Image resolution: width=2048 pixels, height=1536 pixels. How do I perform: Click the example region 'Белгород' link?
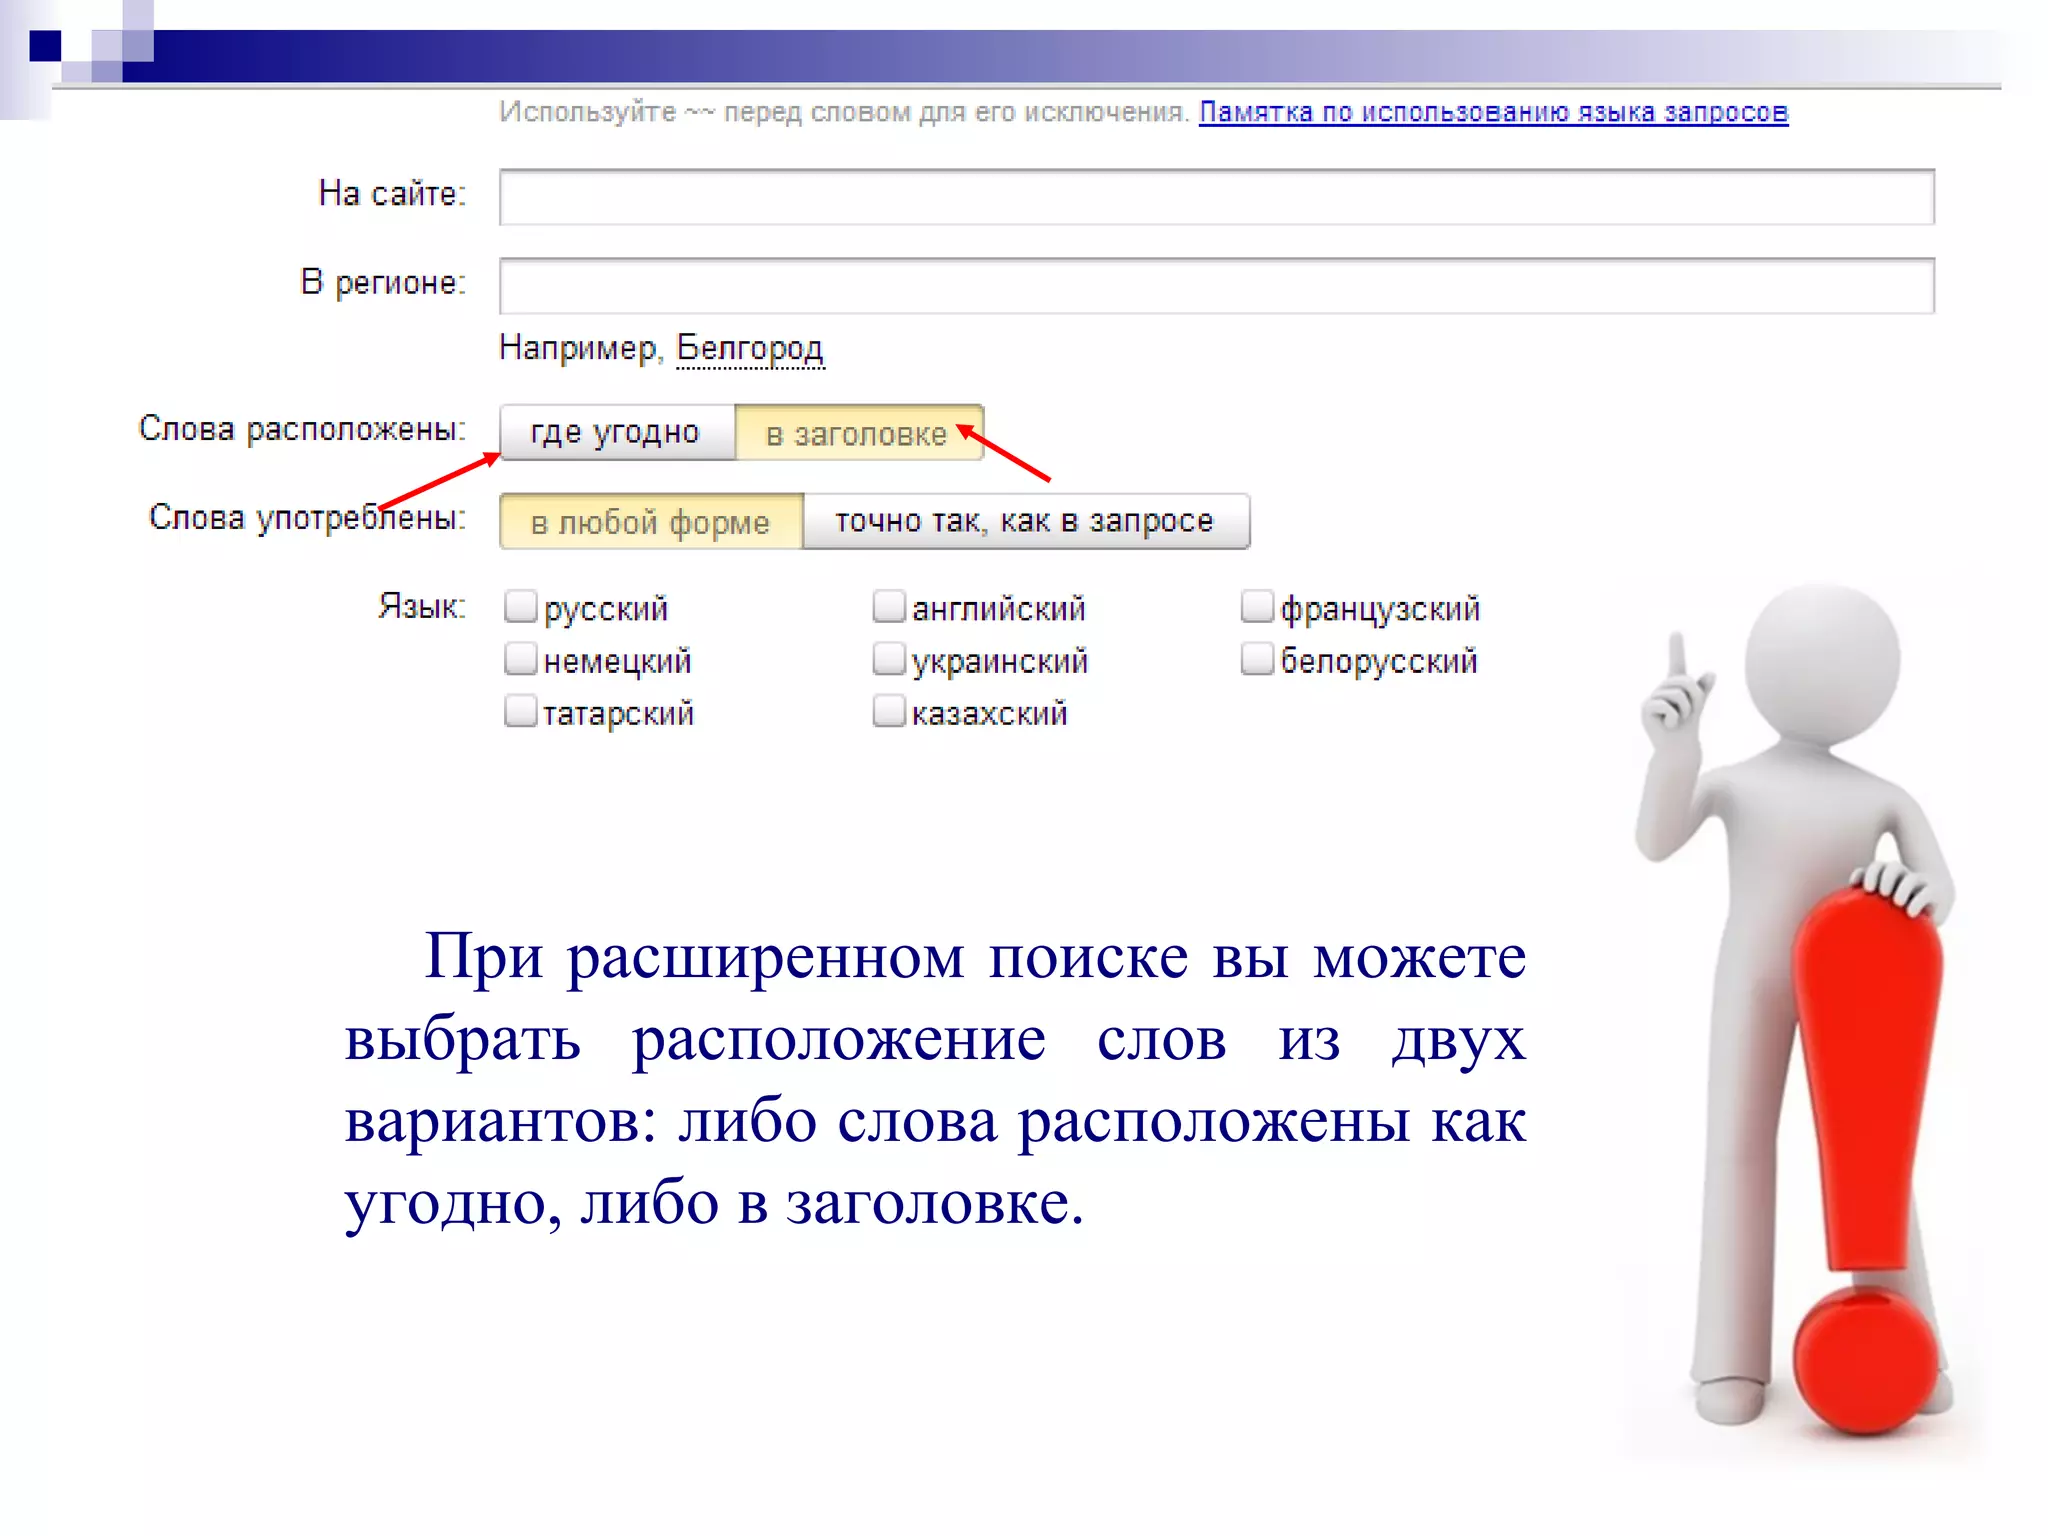[x=750, y=348]
